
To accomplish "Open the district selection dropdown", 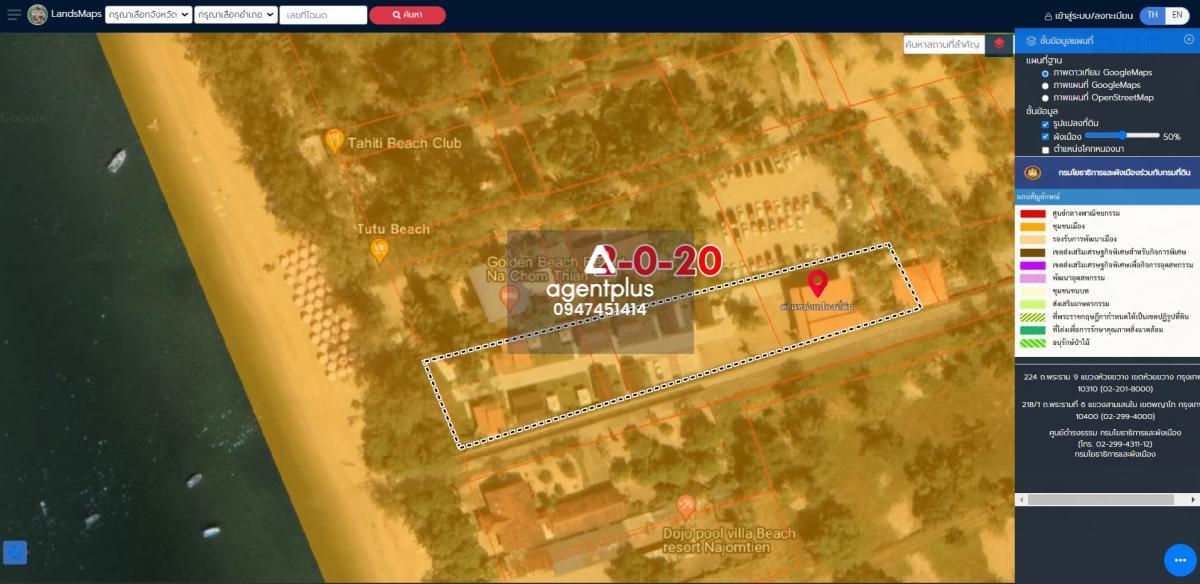I will 236,15.
